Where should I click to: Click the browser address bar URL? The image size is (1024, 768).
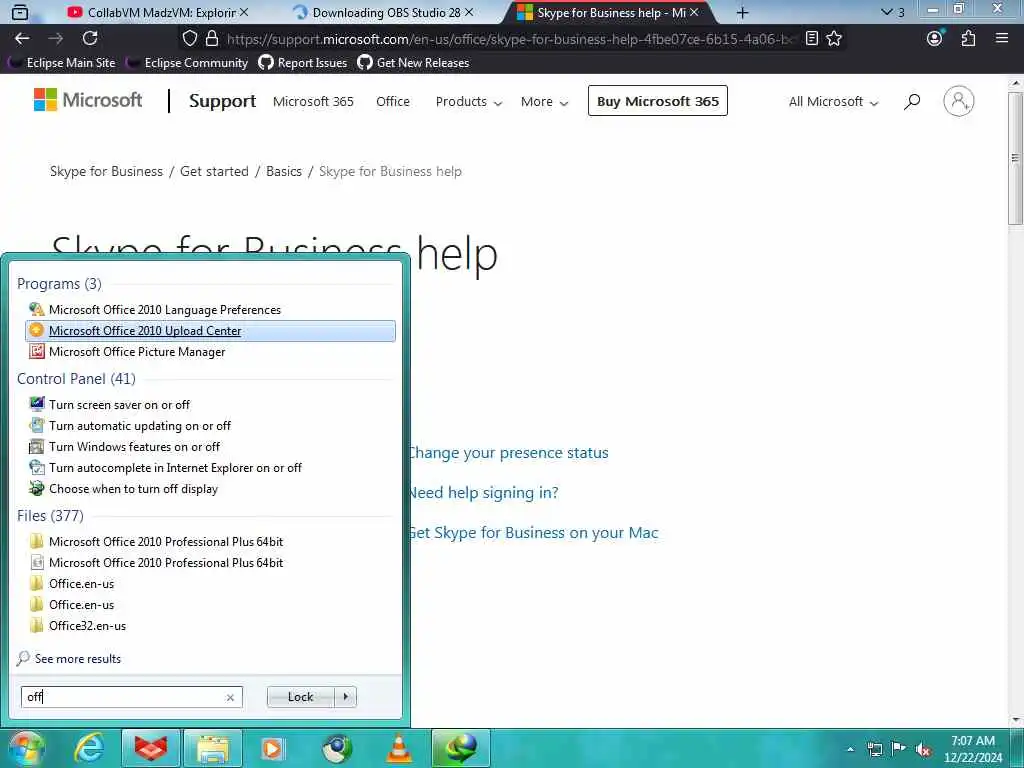point(509,39)
